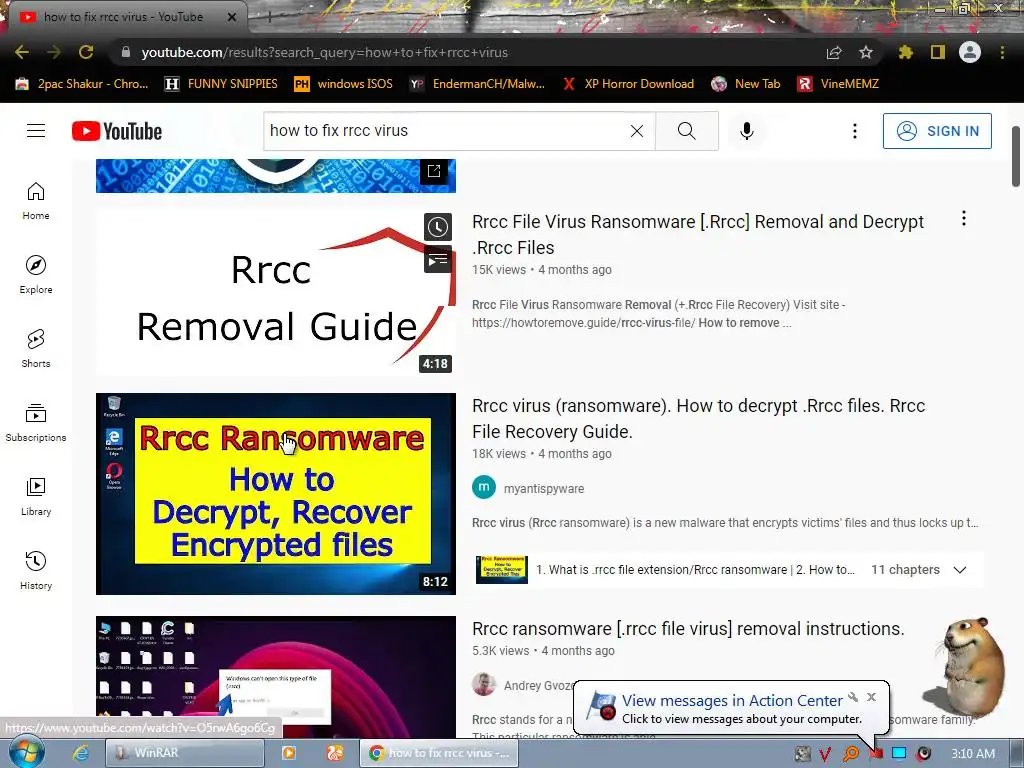Open title Rrcc ransomware removal instructions
The height and width of the screenshot is (768, 1024).
pyautogui.click(x=688, y=628)
